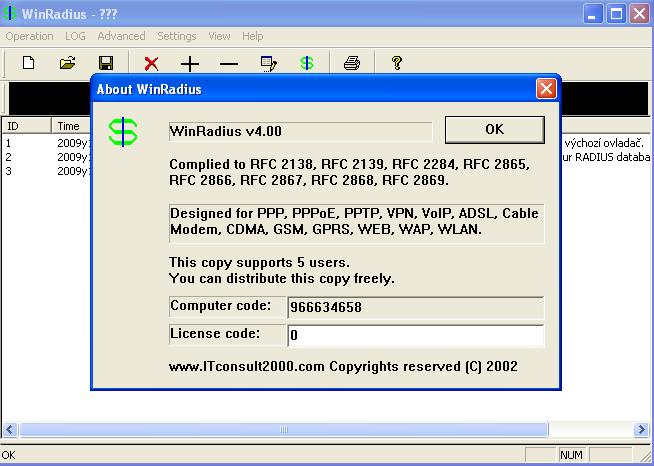654x466 pixels.
Task: Click the red X delete icon
Action: [x=151, y=64]
